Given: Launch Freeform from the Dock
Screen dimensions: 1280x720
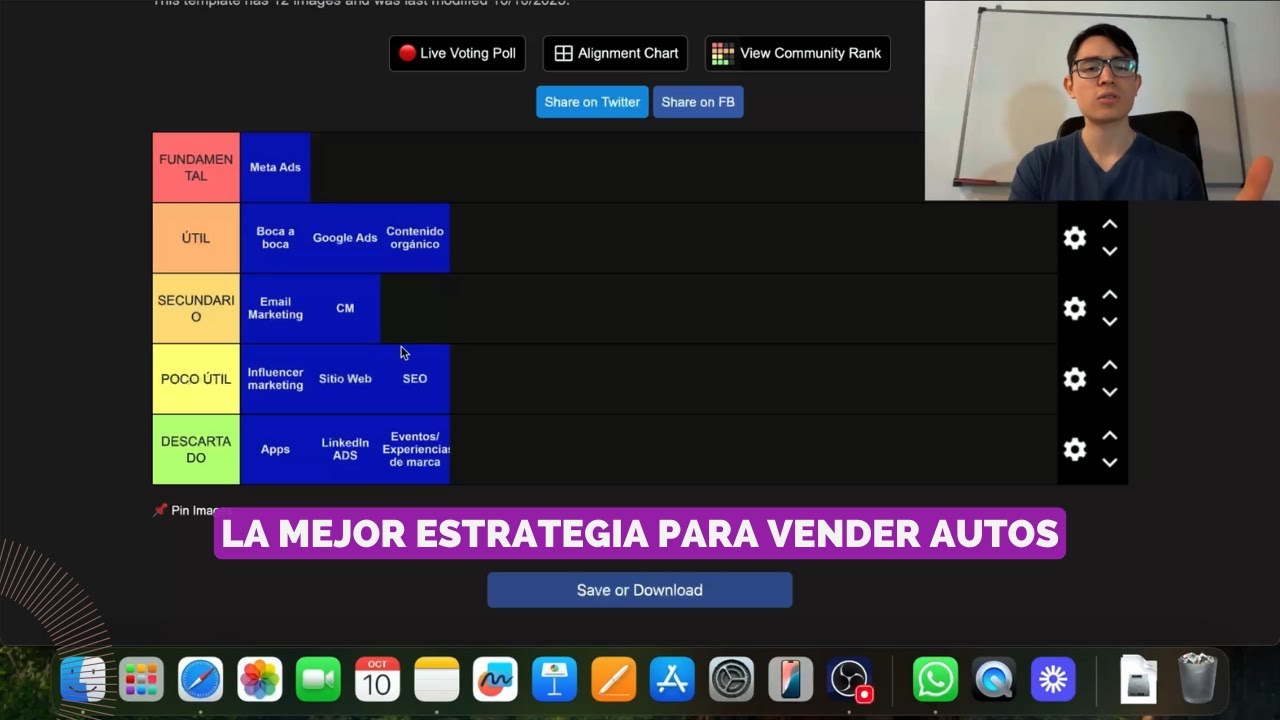Looking at the screenshot, I should coord(495,680).
